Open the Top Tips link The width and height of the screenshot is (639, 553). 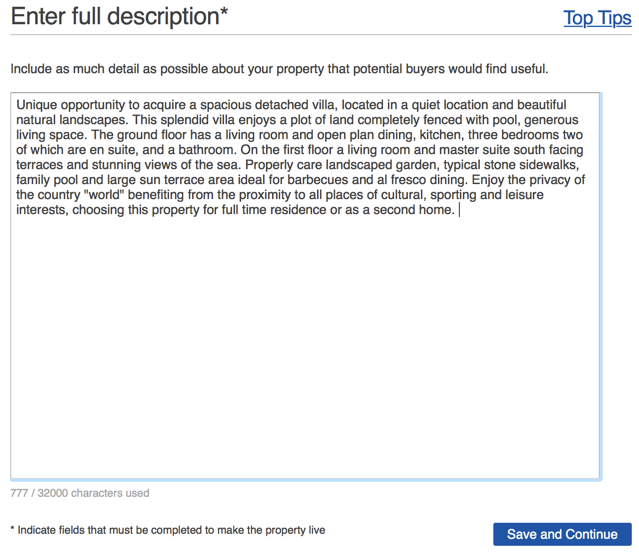[597, 18]
